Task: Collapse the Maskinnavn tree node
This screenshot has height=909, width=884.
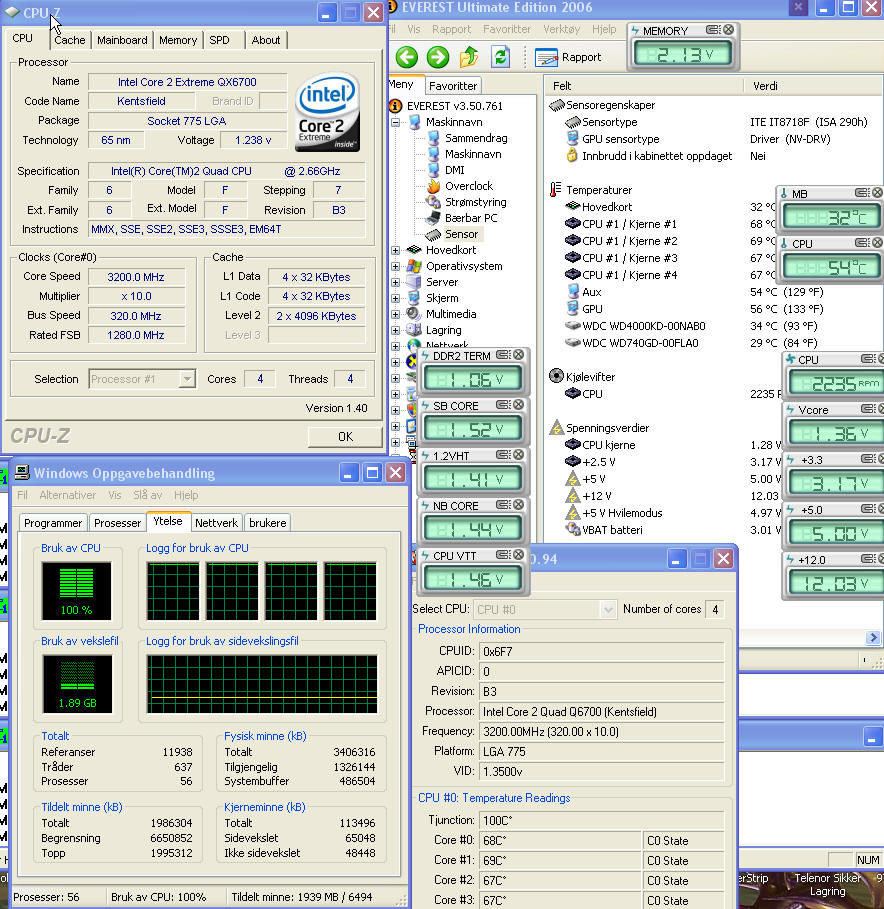Action: [395, 122]
